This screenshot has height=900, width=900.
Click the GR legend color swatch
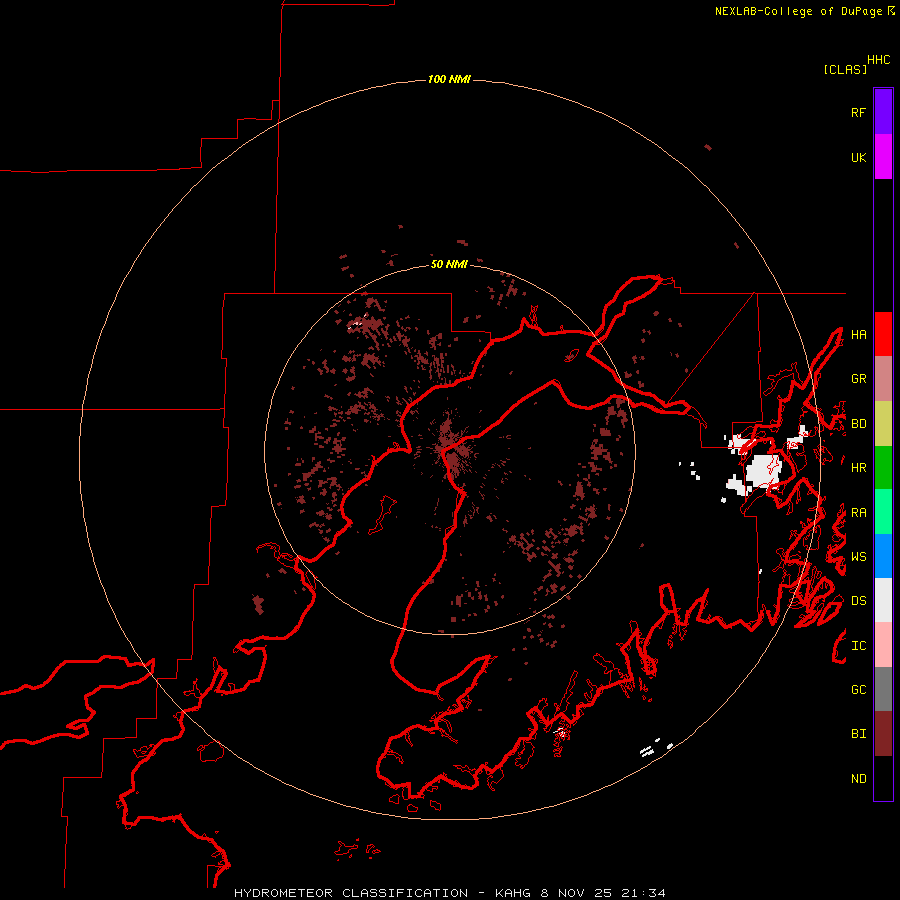coord(883,379)
